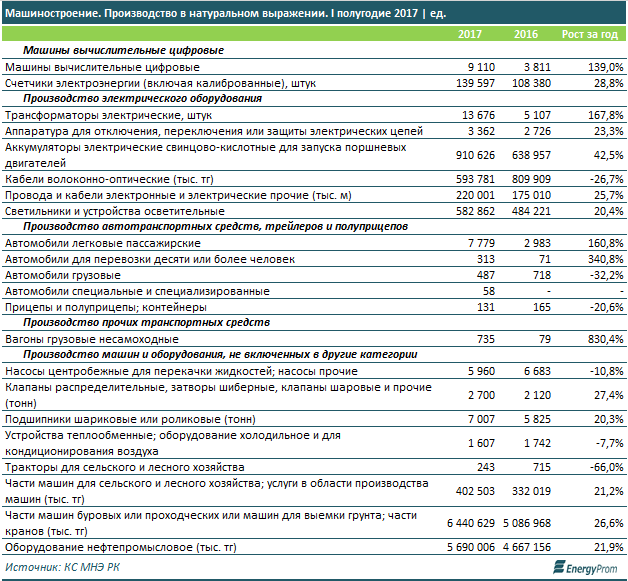Select the 830,4% growth value
628x581 pixels.
(603, 340)
